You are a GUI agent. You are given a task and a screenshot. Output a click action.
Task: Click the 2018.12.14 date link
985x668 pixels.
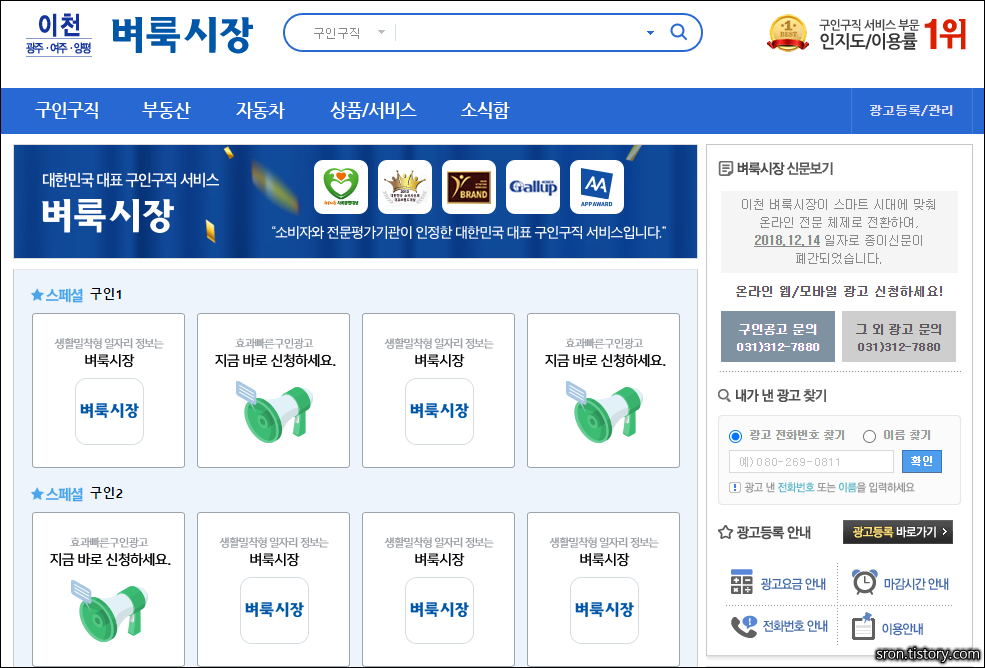pos(786,240)
